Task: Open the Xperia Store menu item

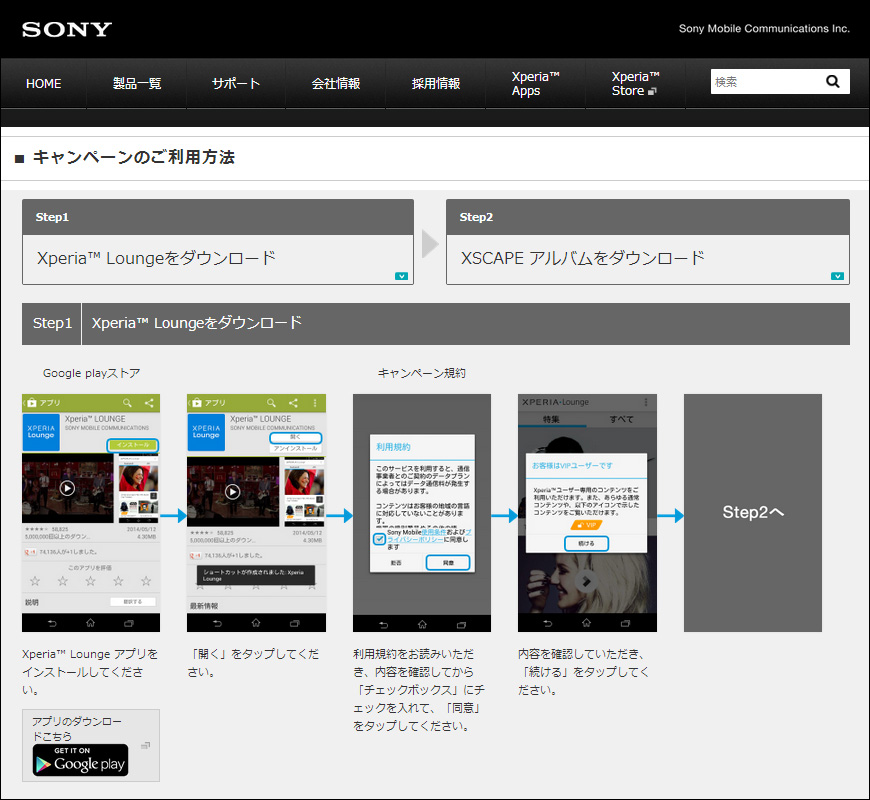Action: click(x=635, y=84)
